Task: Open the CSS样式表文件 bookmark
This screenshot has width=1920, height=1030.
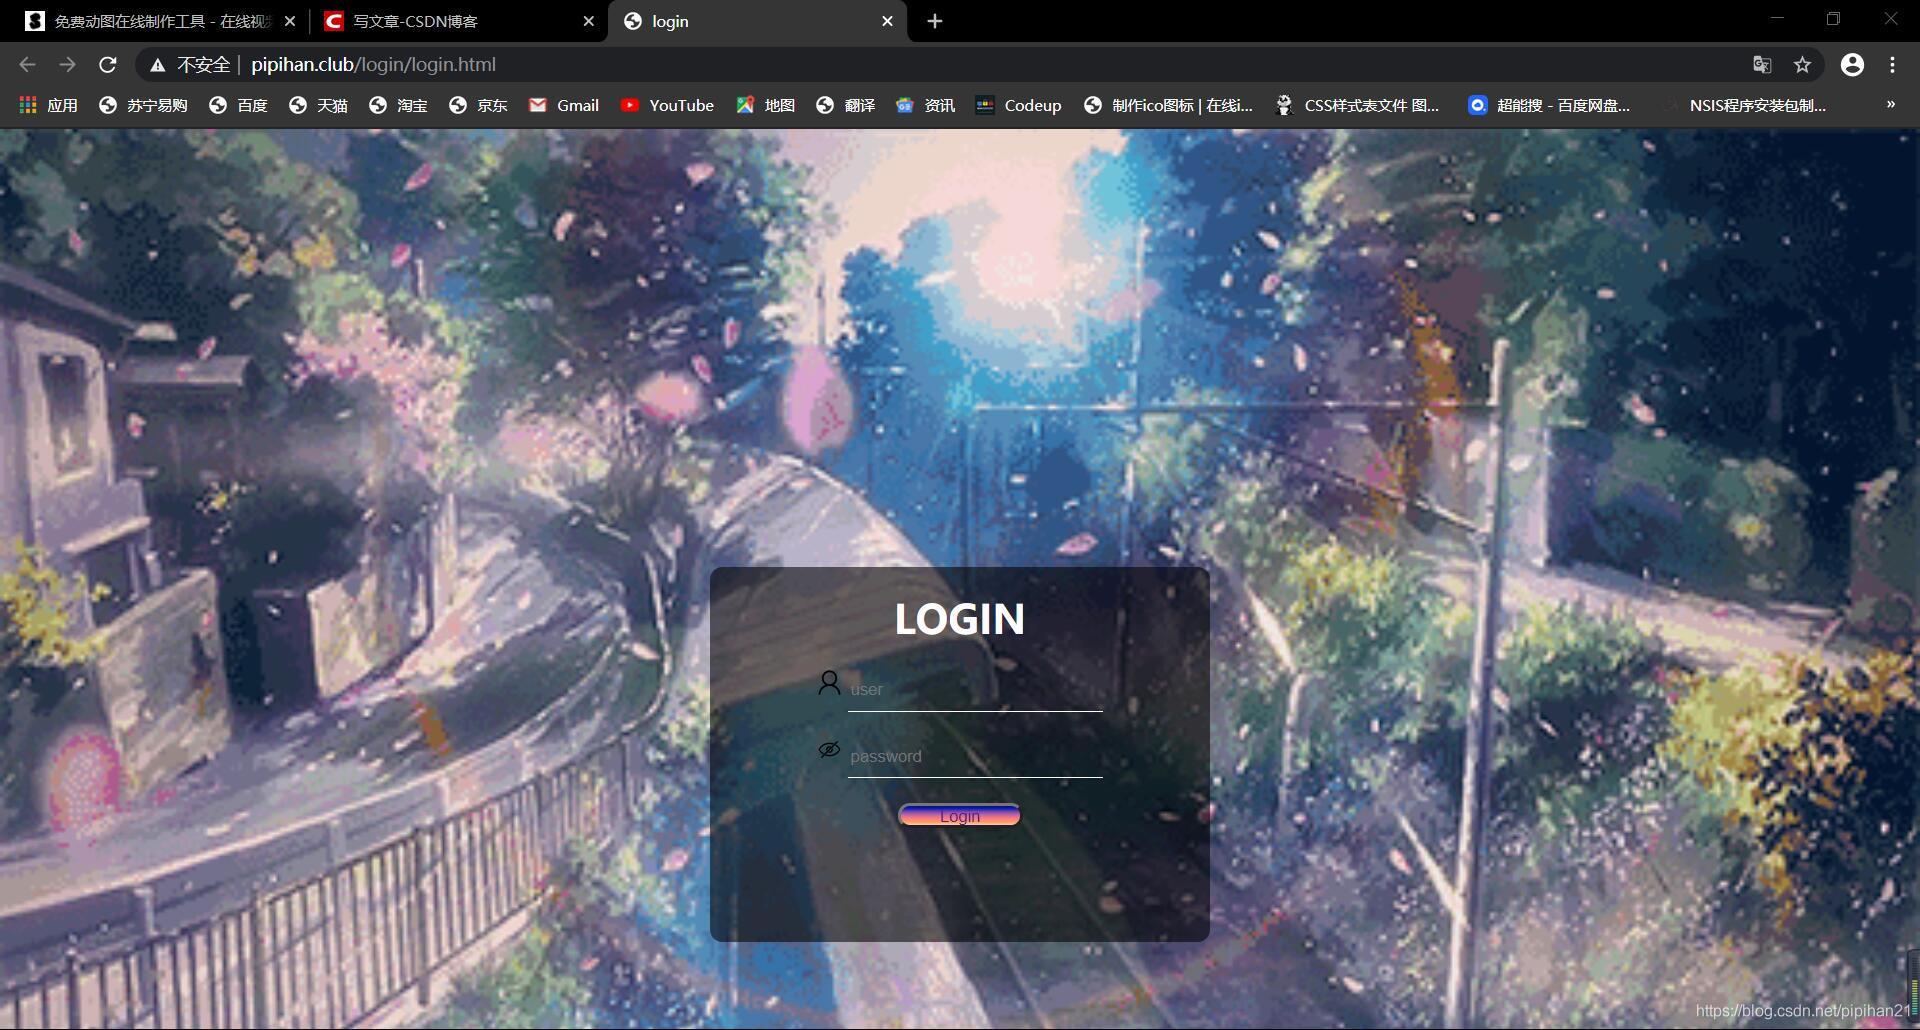Action: pyautogui.click(x=1357, y=105)
